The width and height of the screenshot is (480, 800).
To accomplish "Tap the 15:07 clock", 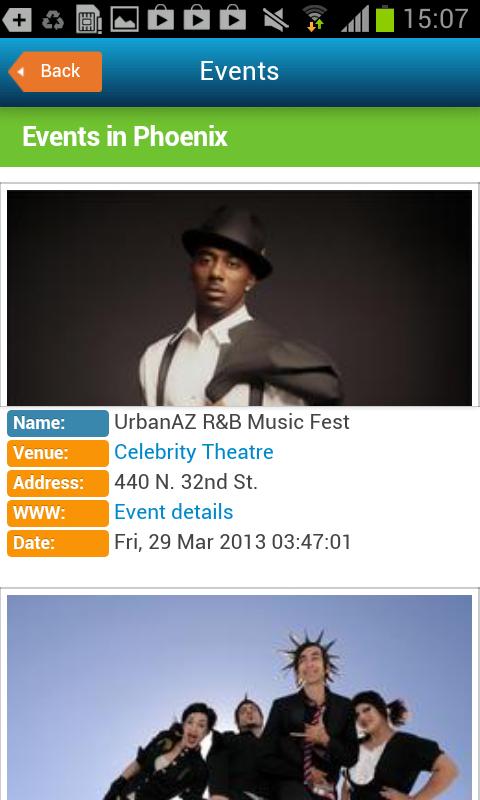I will pyautogui.click(x=436, y=19).
